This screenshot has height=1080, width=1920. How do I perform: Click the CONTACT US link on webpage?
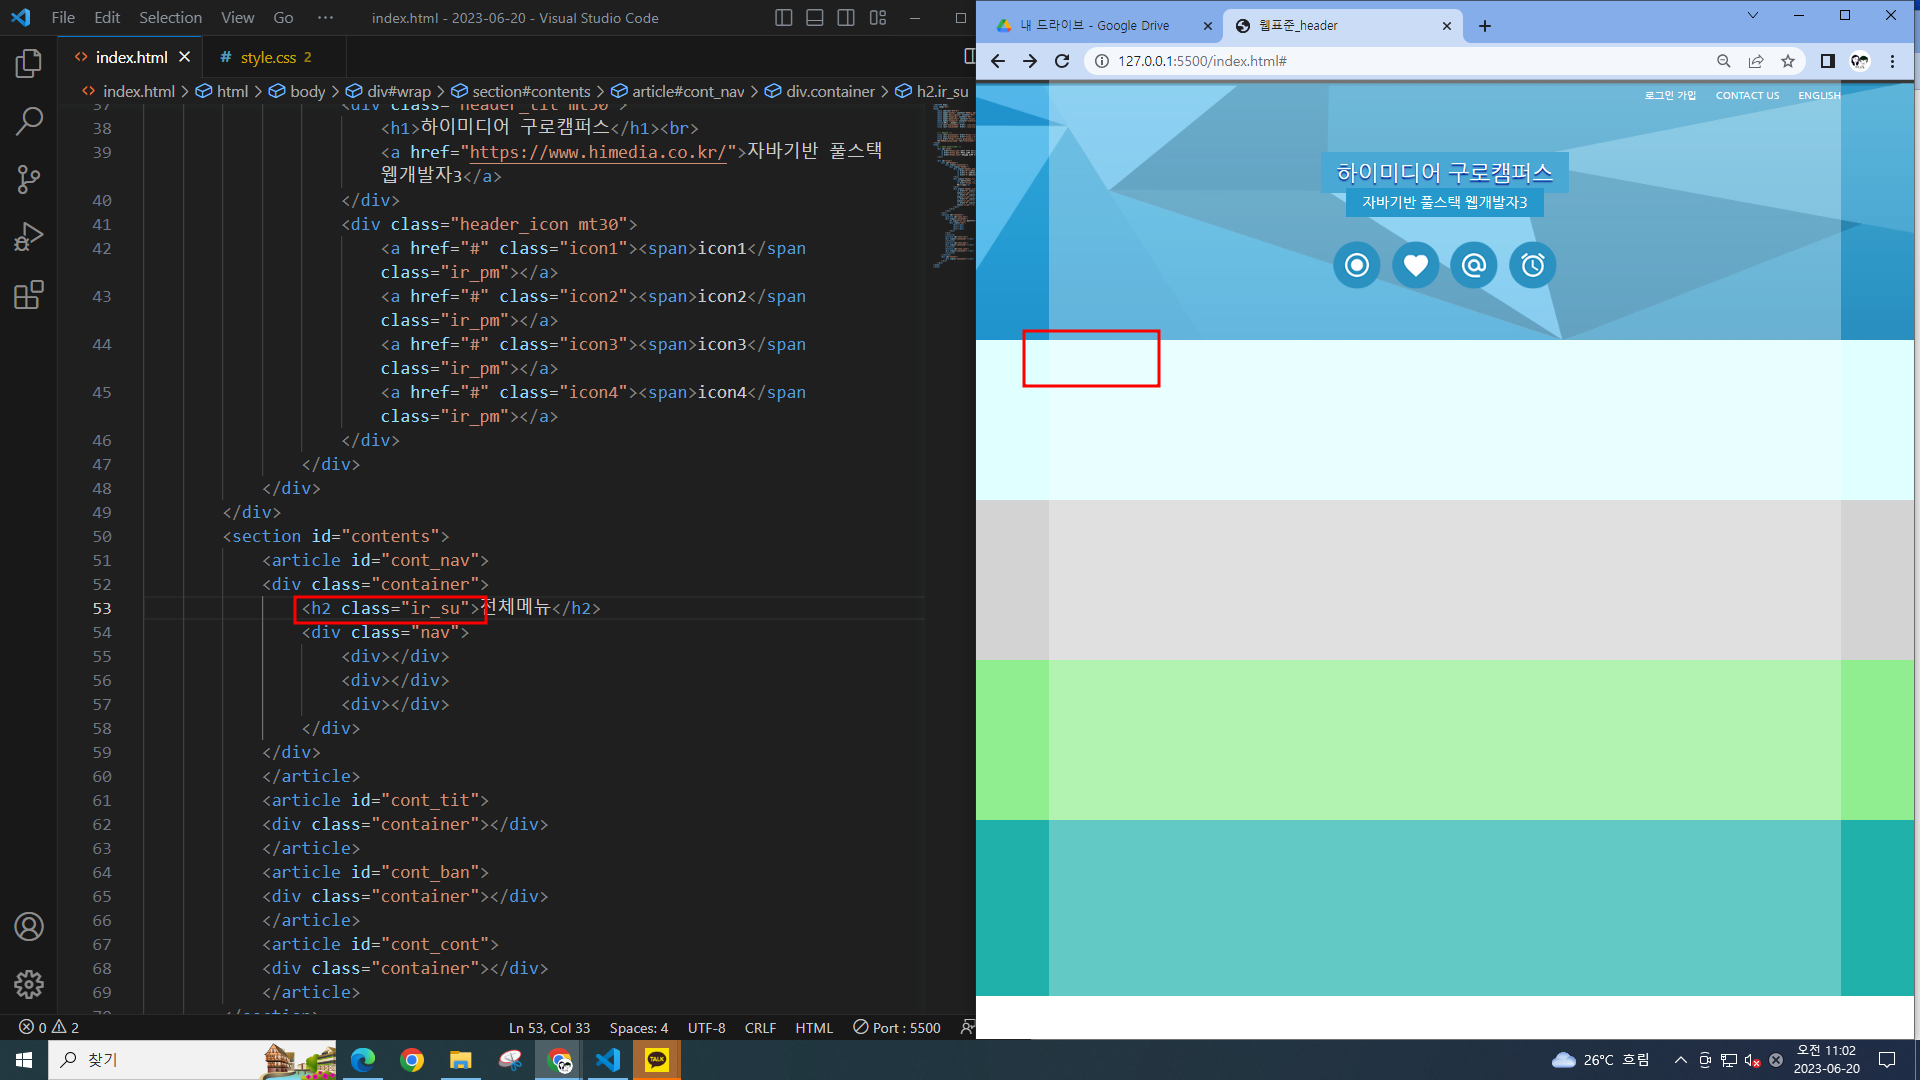point(1747,96)
